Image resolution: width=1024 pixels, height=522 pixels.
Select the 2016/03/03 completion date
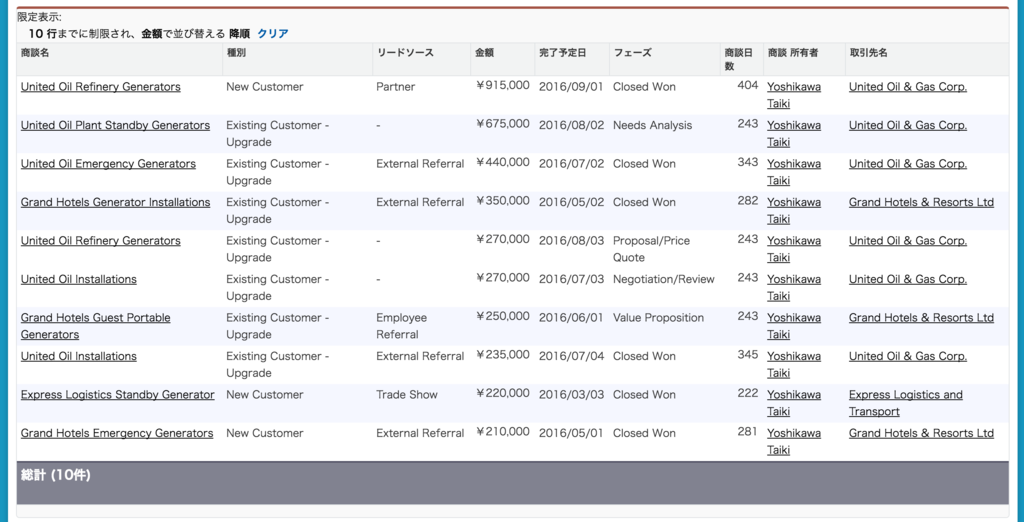[571, 395]
